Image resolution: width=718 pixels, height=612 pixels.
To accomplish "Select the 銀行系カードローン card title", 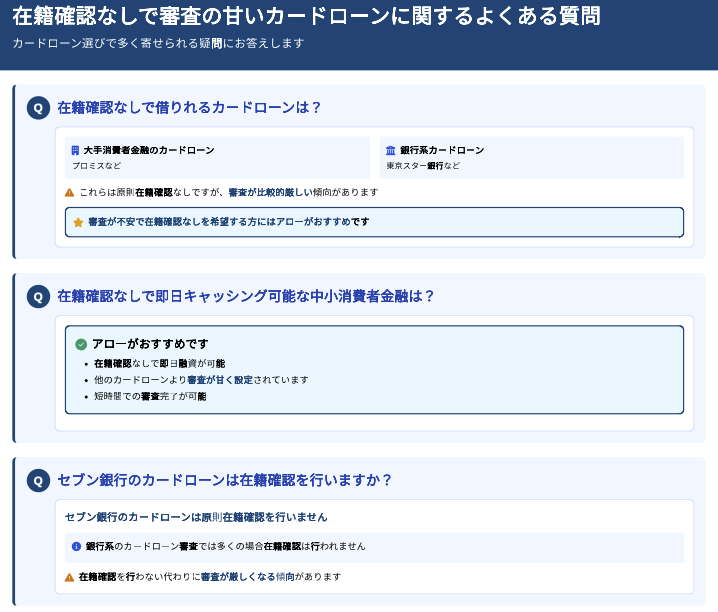I will click(442, 150).
